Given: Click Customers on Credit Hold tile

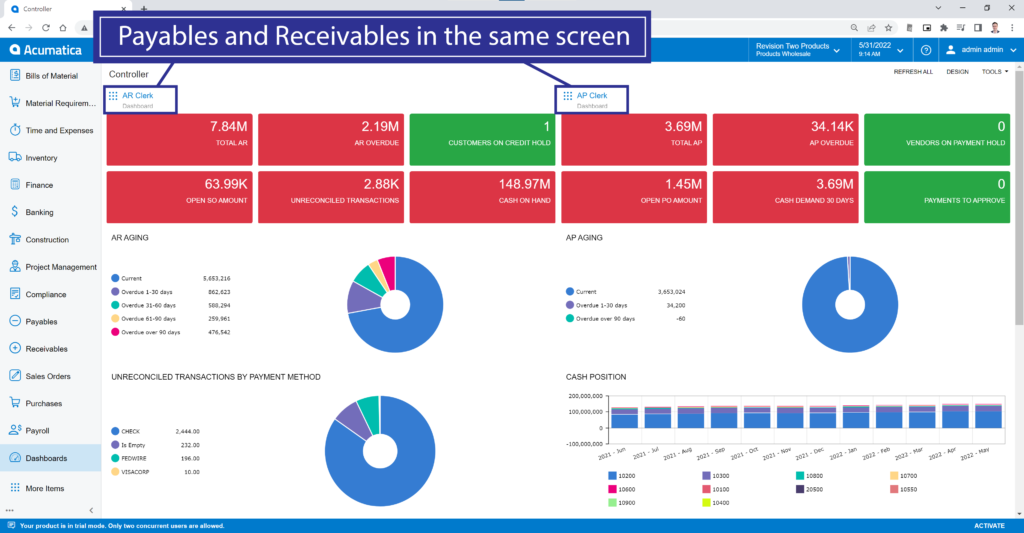Looking at the screenshot, I should 483,140.
